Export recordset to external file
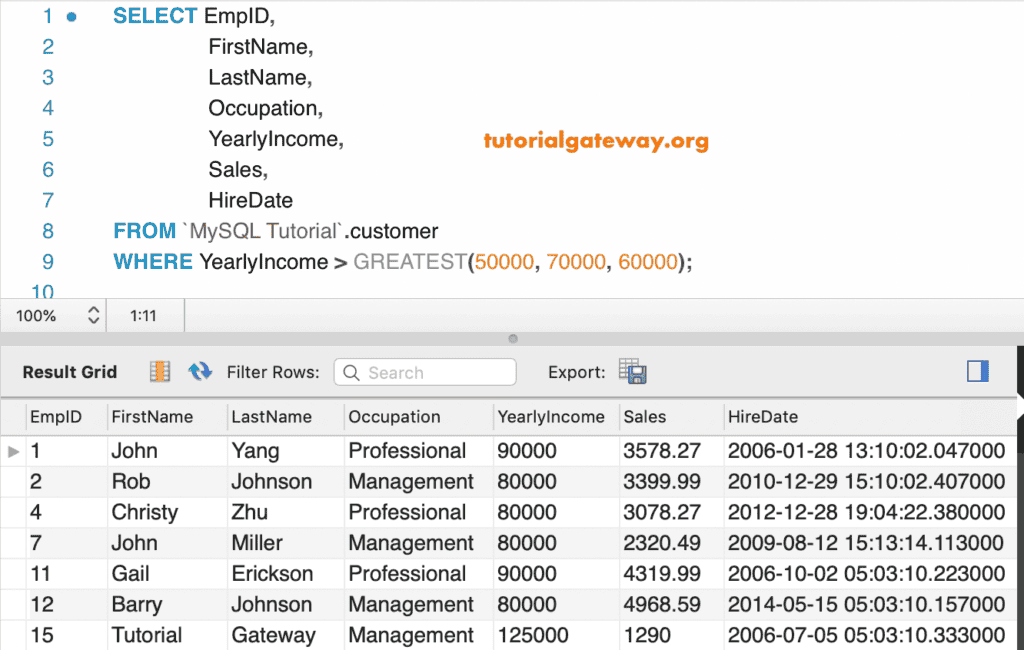 (x=632, y=372)
